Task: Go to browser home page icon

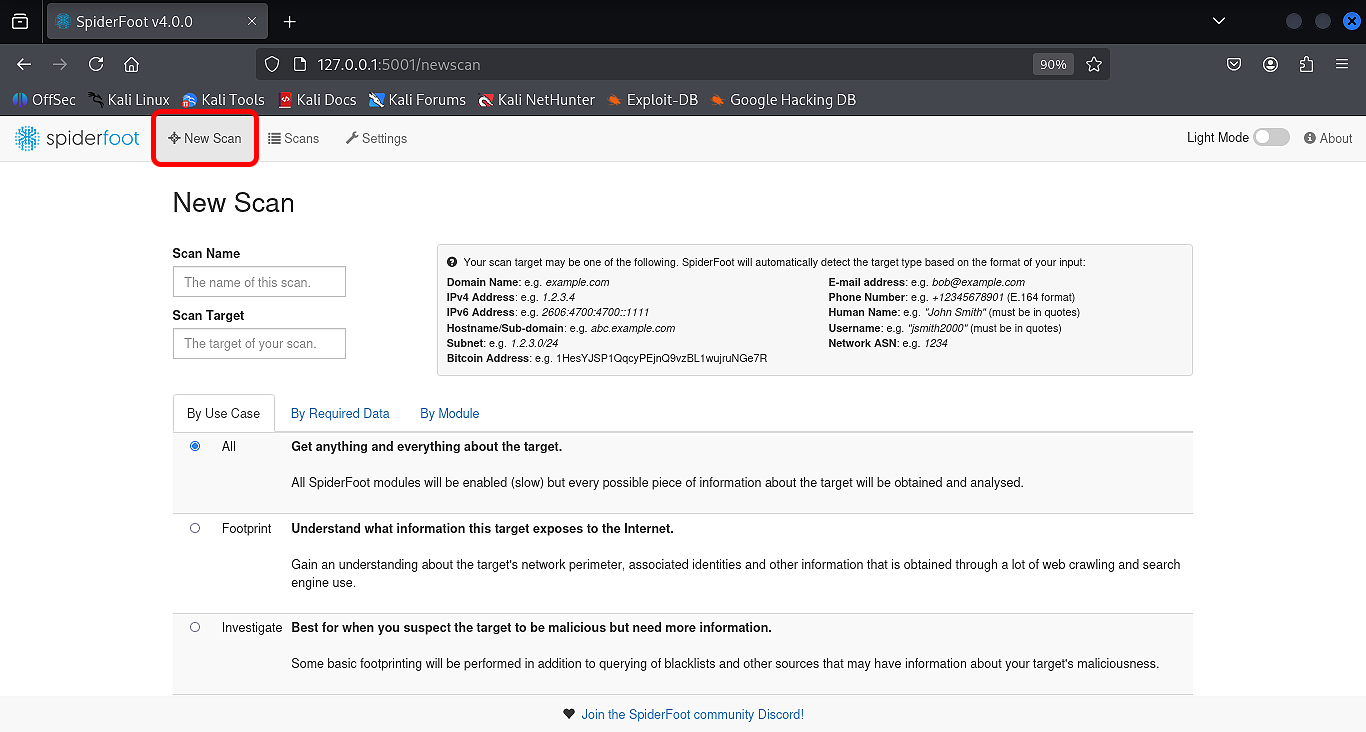Action: pyautogui.click(x=131, y=64)
